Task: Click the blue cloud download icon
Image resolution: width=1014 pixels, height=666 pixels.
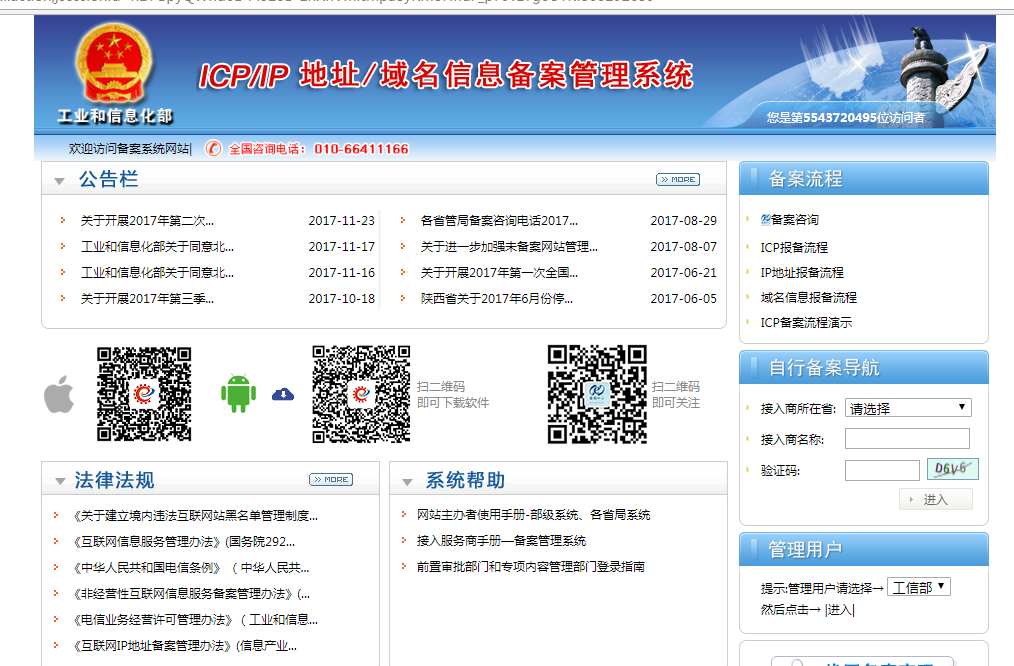Action: pyautogui.click(x=283, y=394)
